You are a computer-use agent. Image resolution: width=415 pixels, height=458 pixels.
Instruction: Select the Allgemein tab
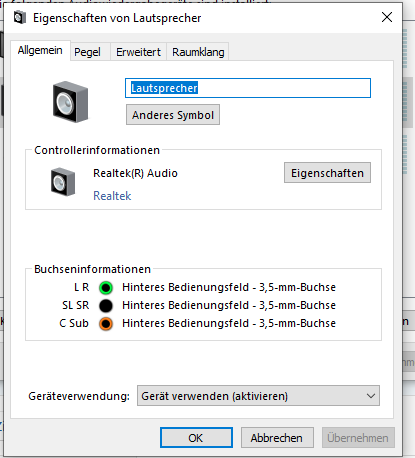point(40,51)
